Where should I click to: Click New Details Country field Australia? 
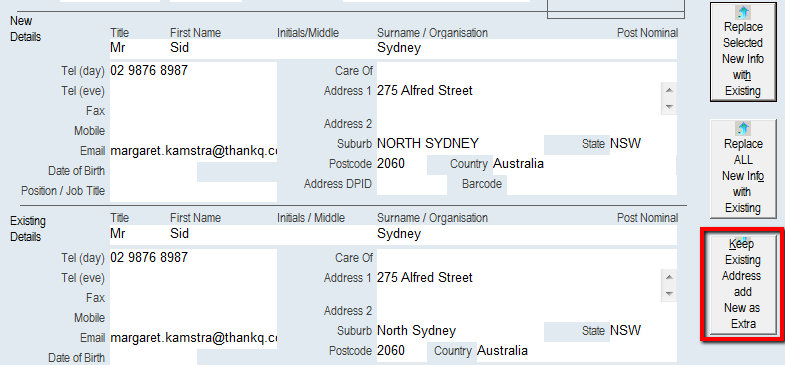(584, 164)
